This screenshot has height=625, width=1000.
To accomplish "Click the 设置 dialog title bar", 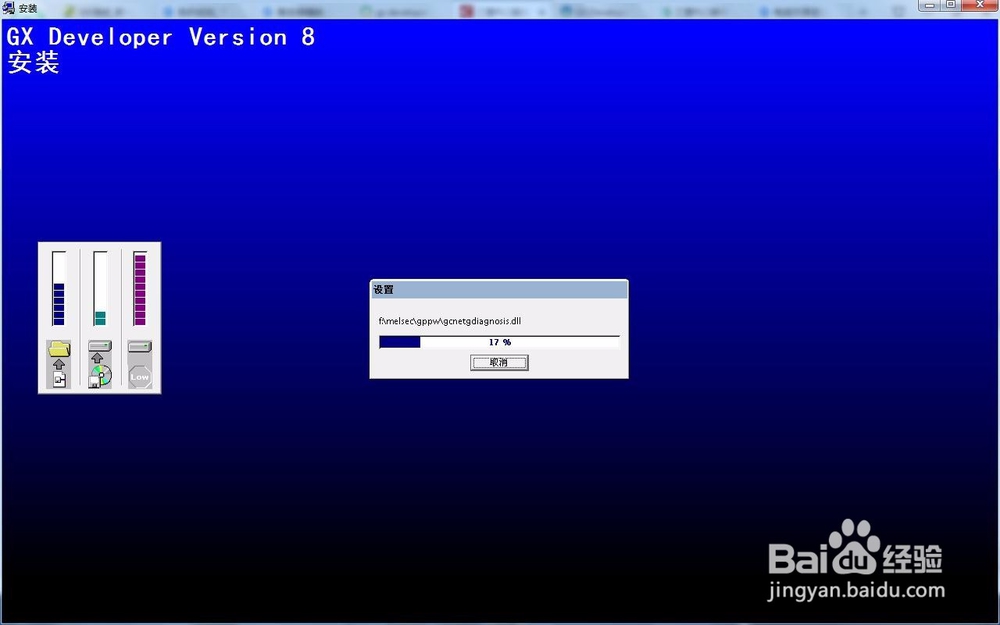I will [499, 290].
